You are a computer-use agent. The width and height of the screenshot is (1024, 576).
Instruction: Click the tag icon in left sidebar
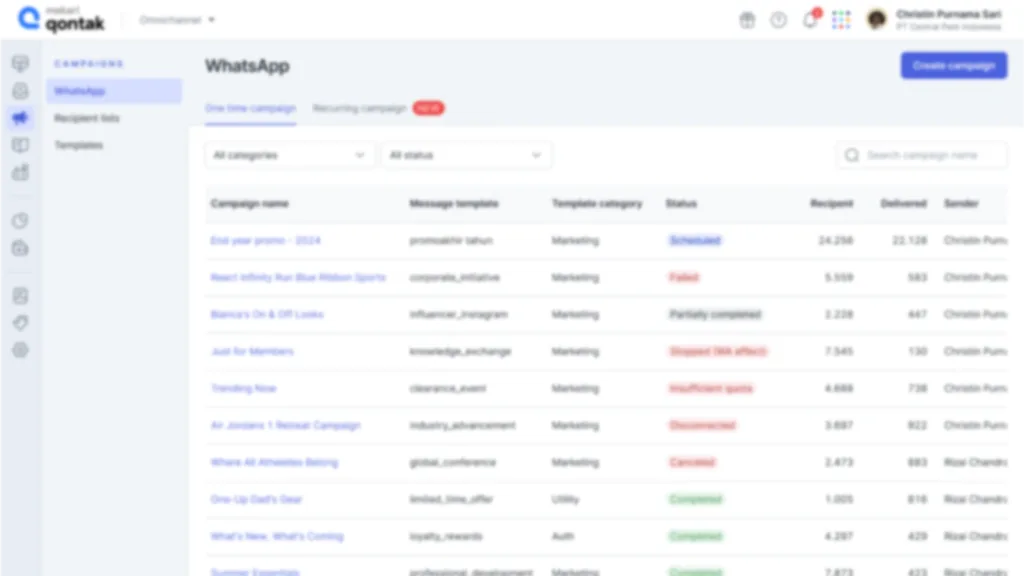(20, 323)
